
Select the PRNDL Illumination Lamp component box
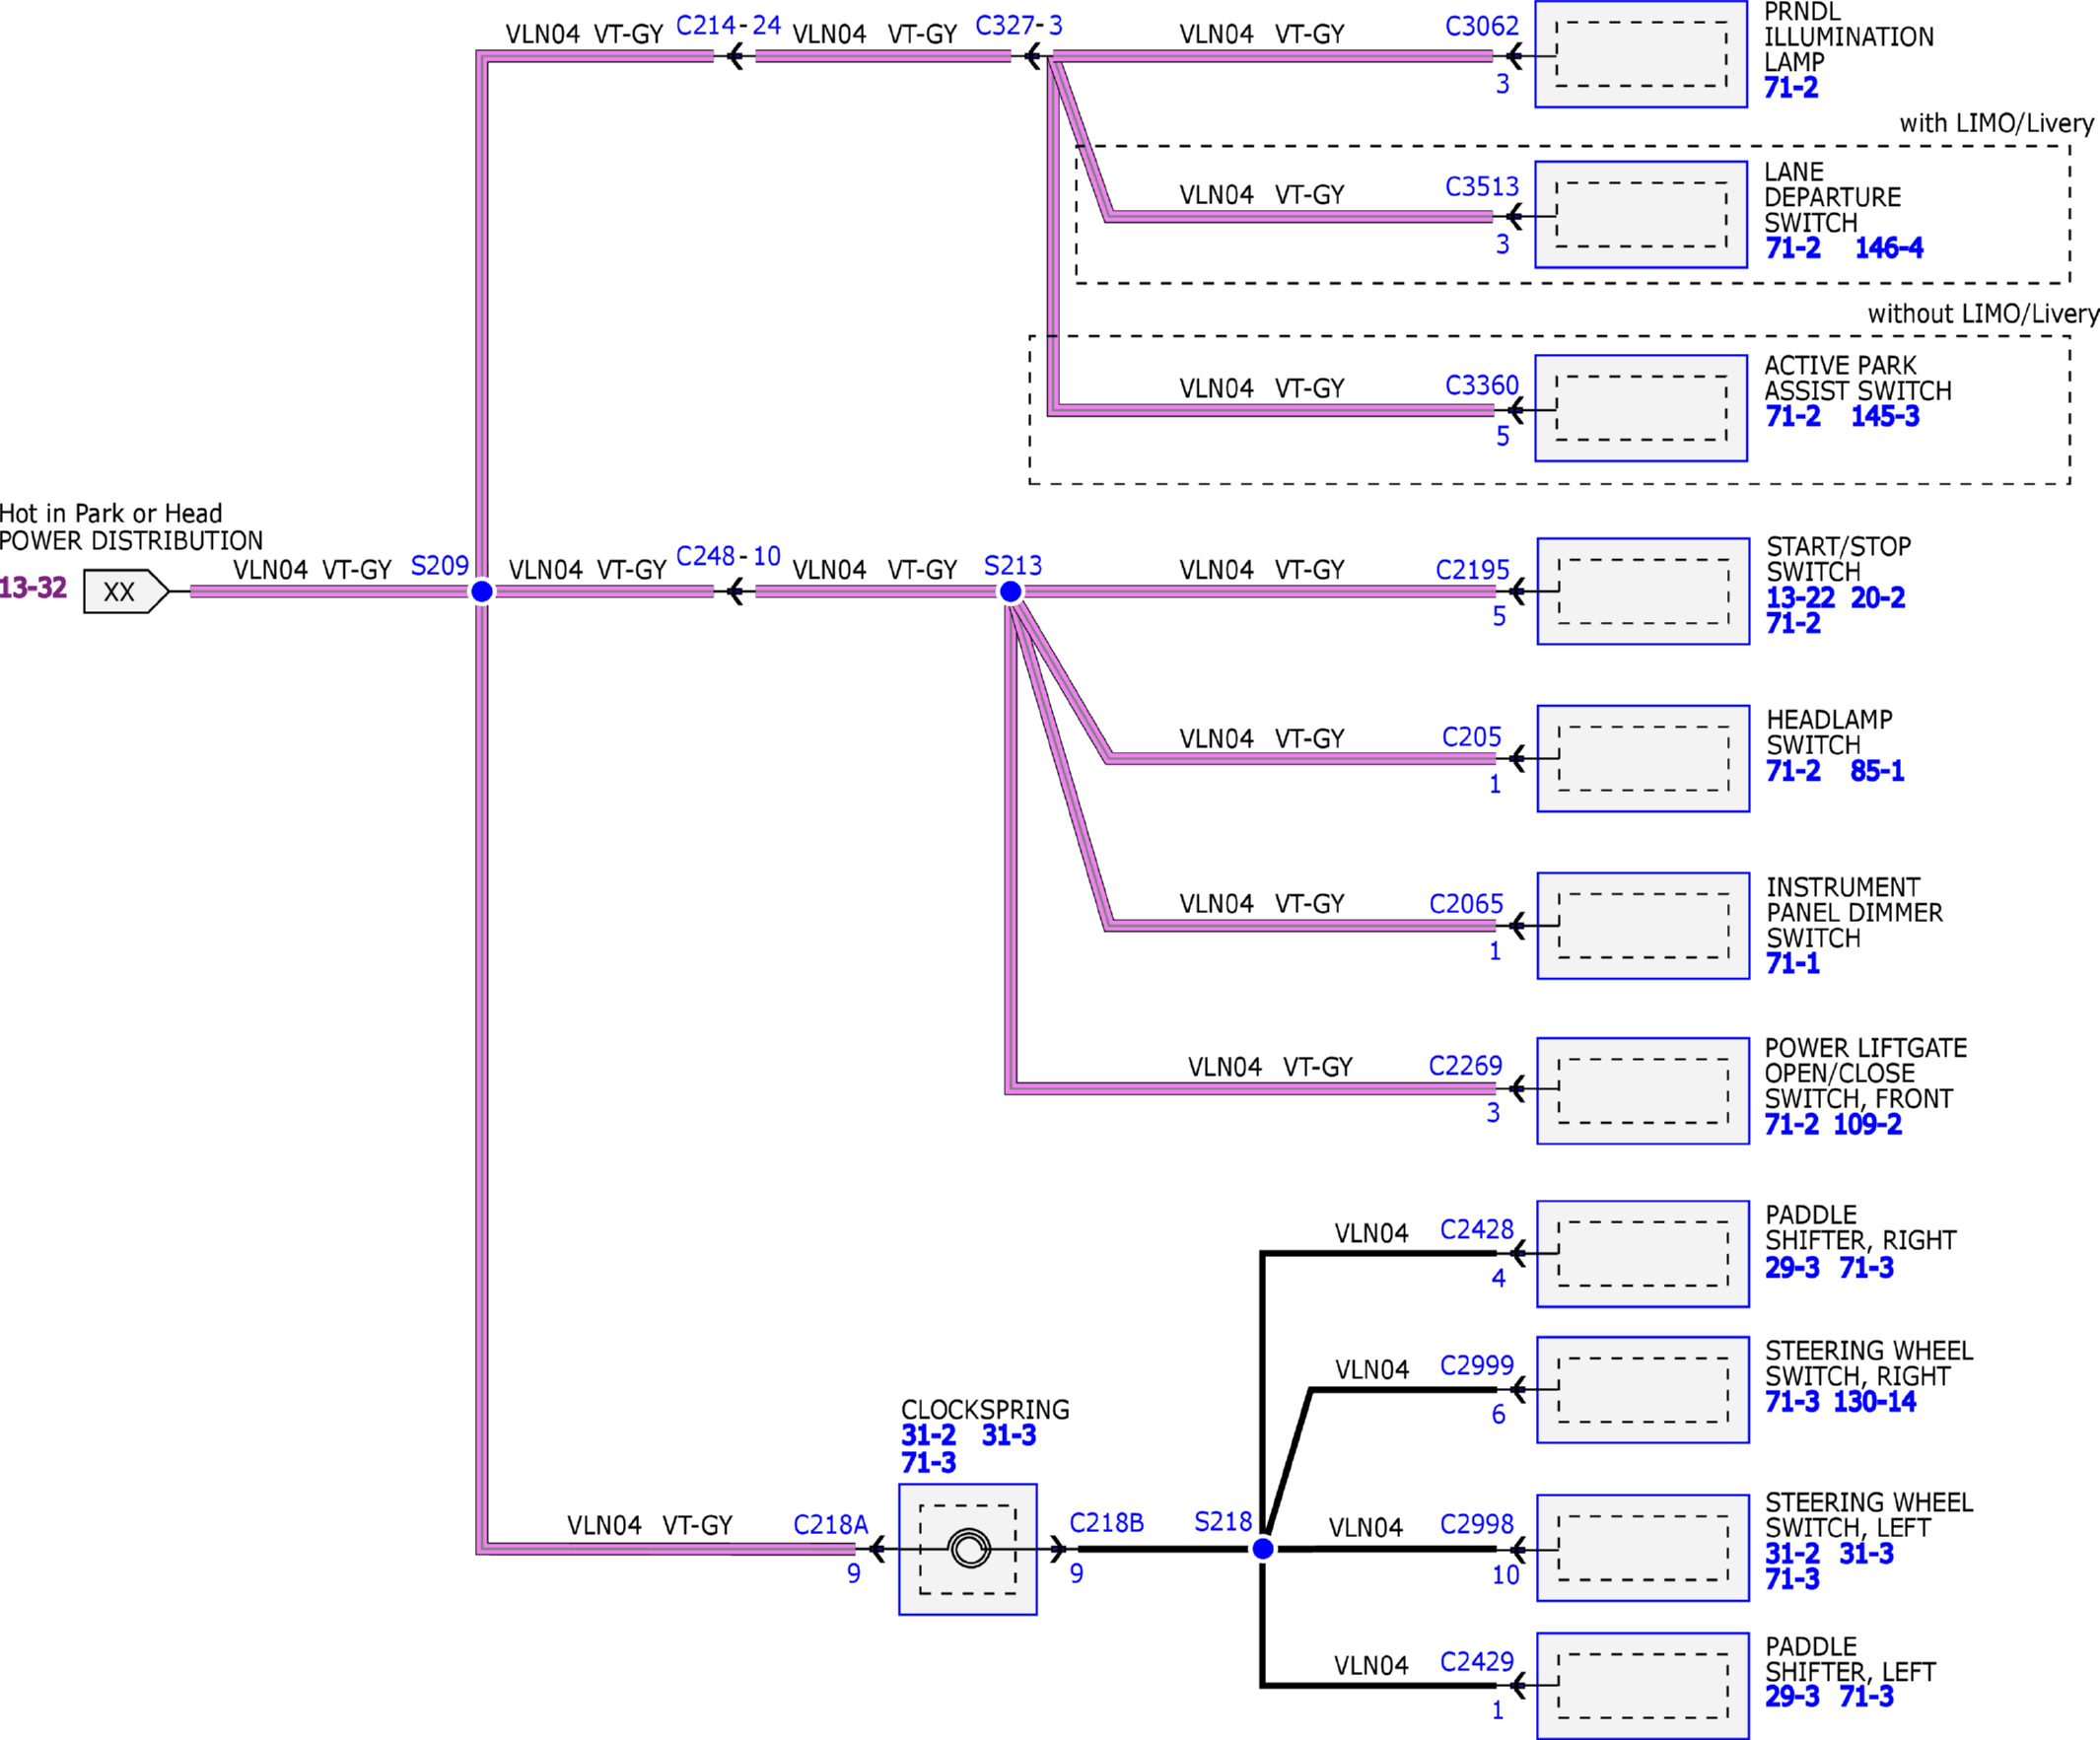click(1641, 54)
